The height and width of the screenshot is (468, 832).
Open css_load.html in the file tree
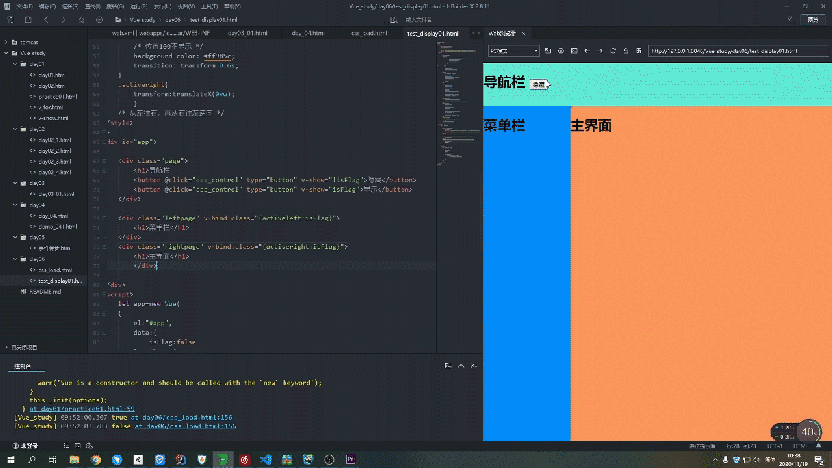(x=55, y=270)
